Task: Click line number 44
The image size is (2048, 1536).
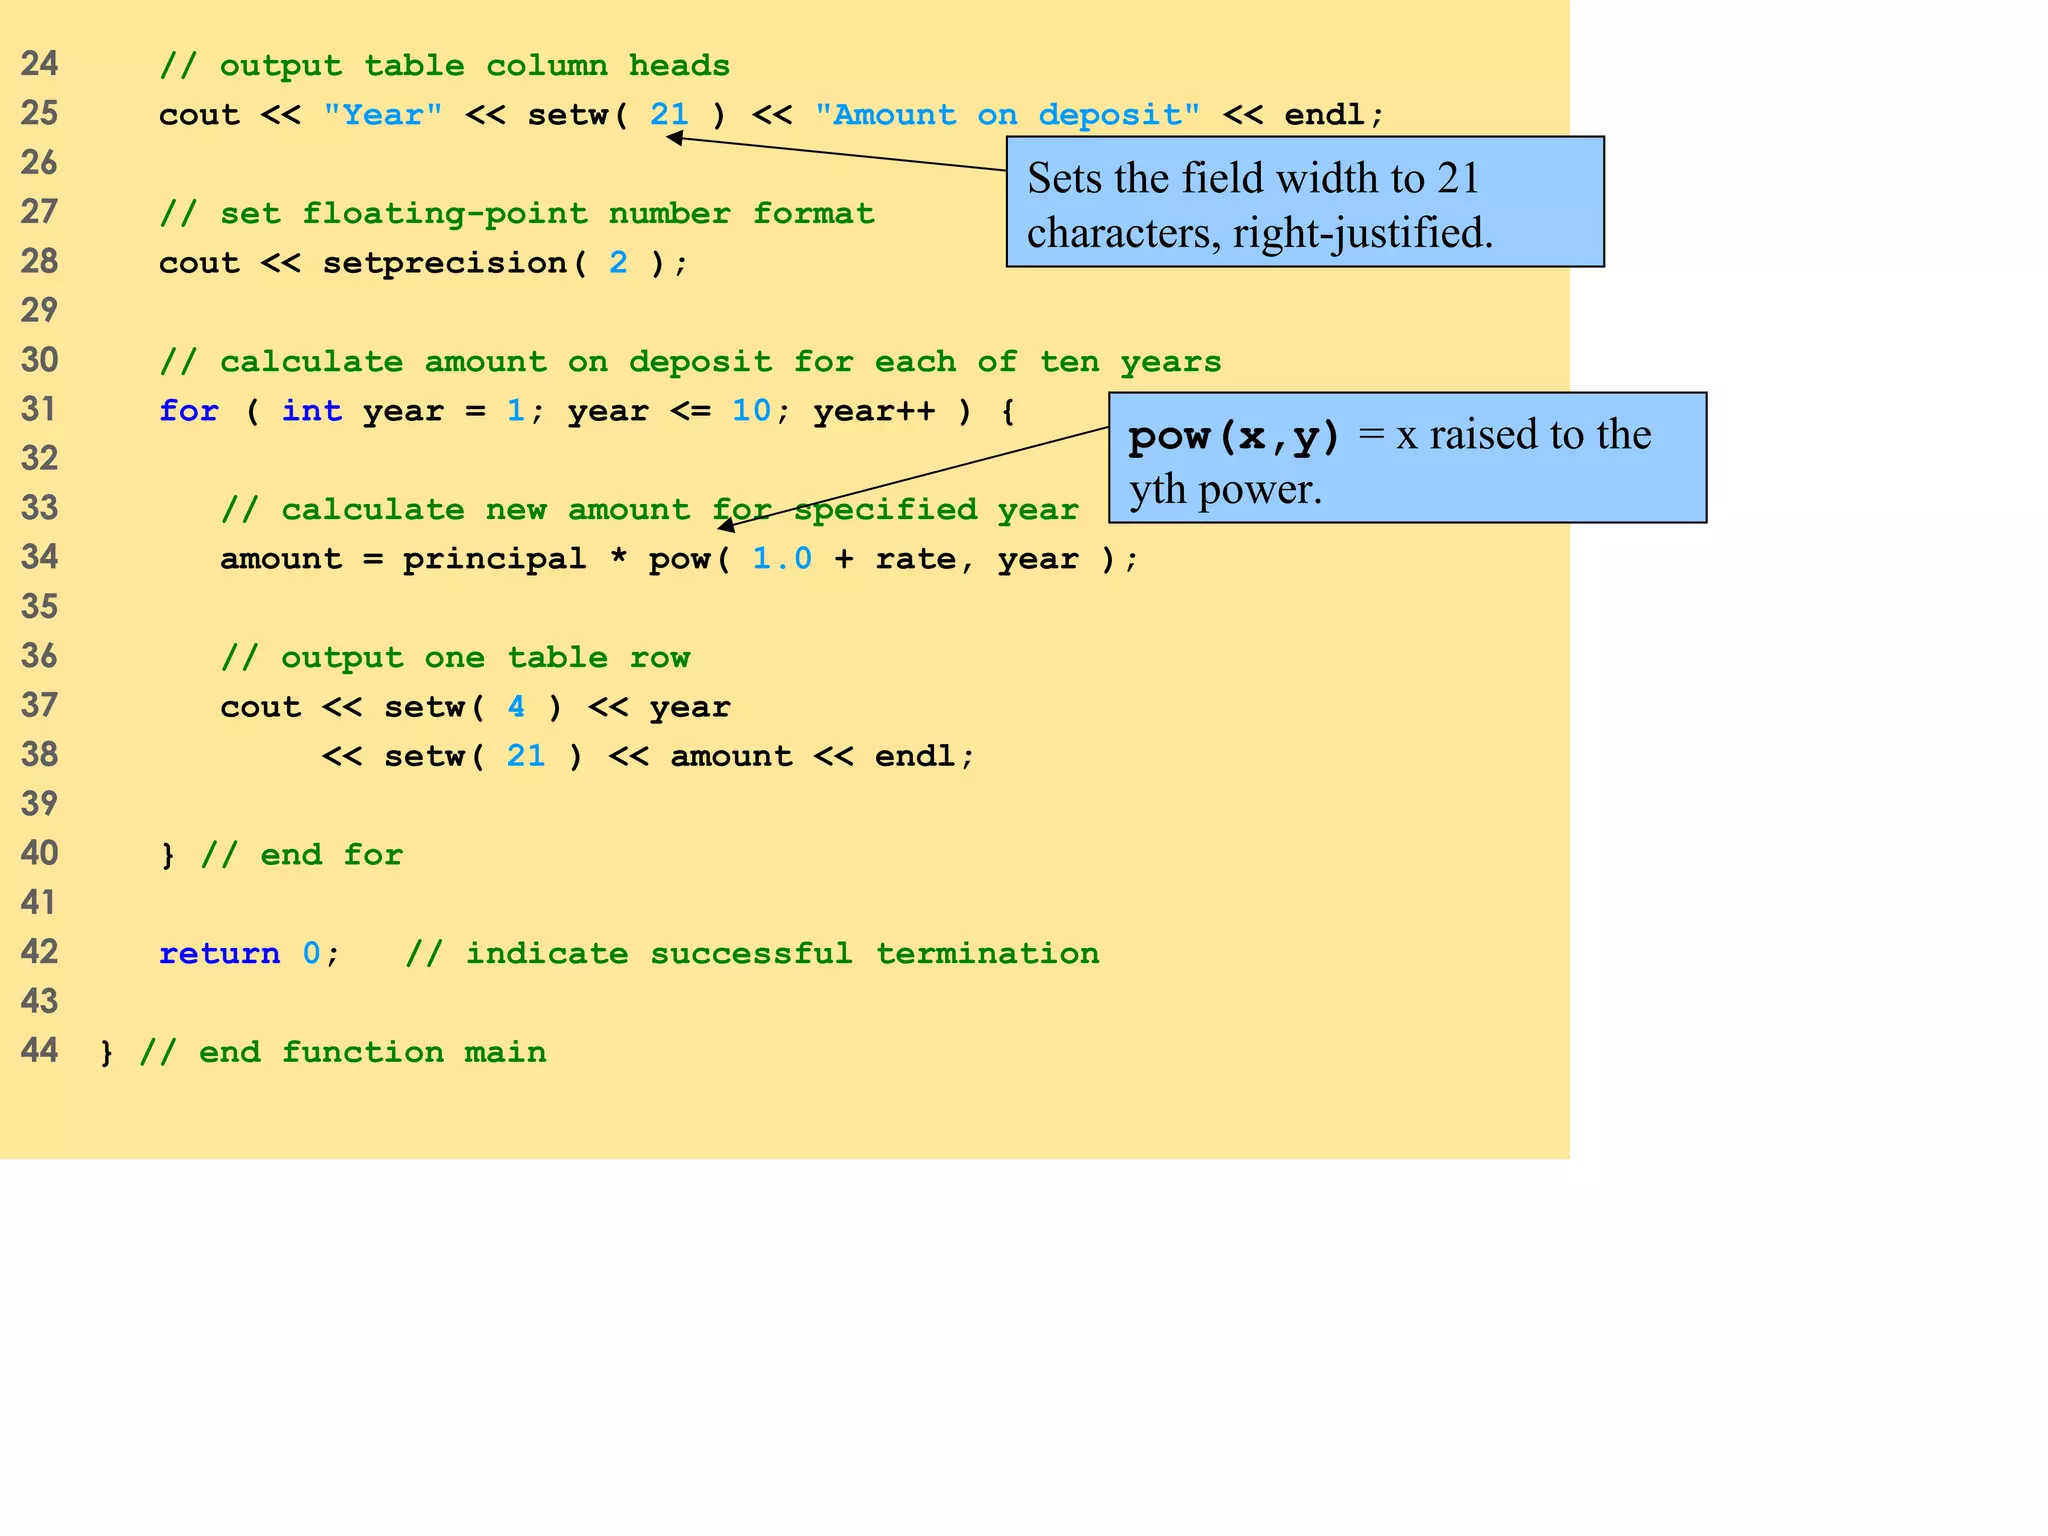Action: (39, 1050)
